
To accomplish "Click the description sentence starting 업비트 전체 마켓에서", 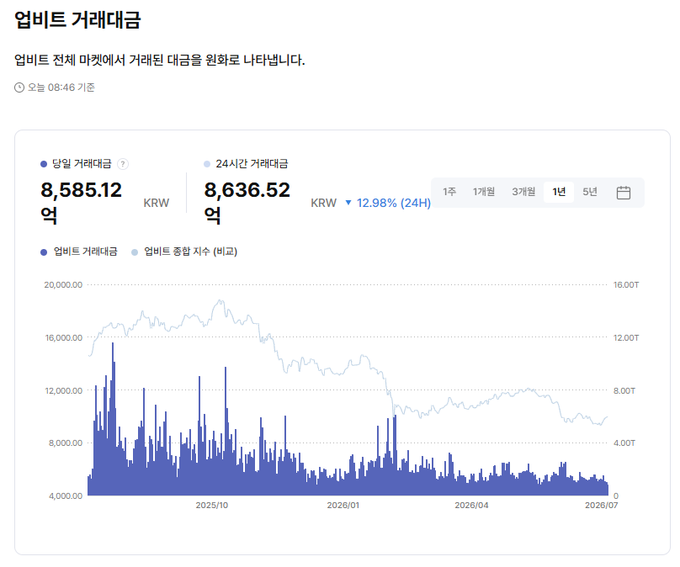I will [160, 60].
